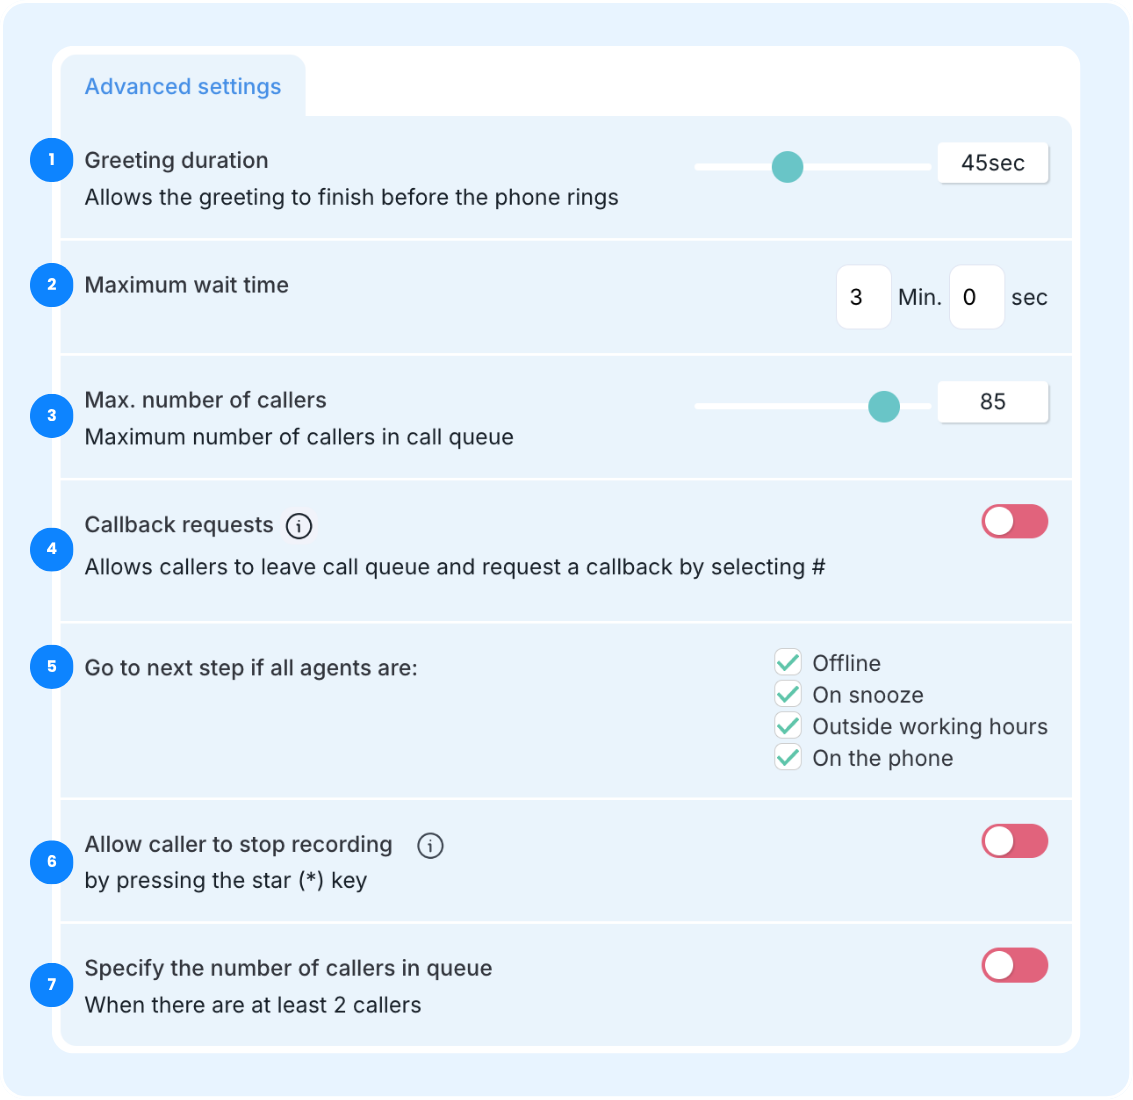This screenshot has width=1133, height=1100.
Task: Turn on Allow caller to stop recording
Action: pos(1014,841)
